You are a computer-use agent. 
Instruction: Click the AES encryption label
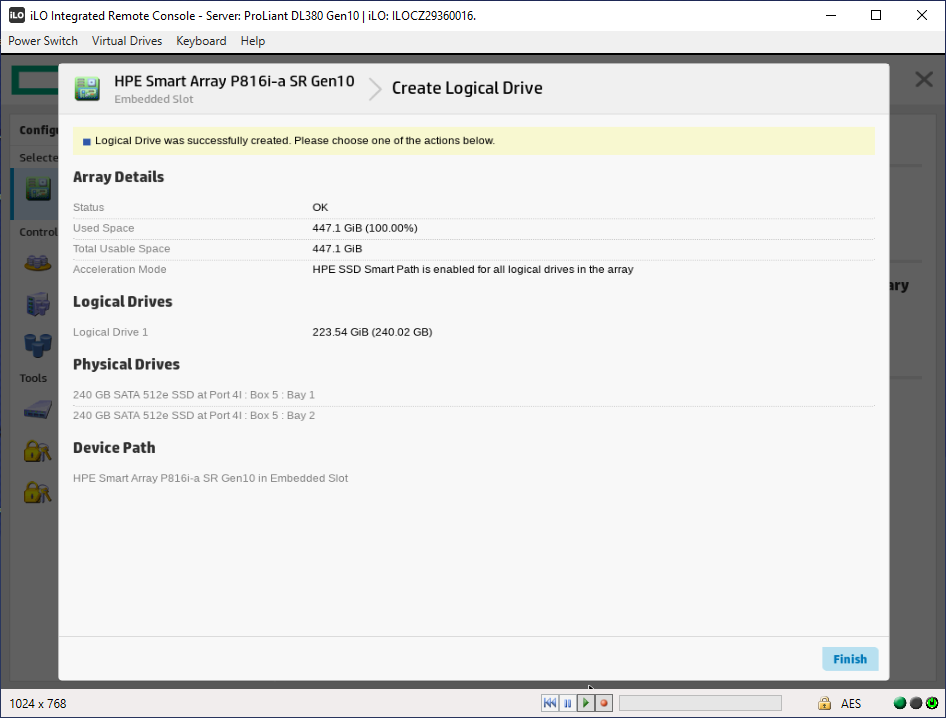851,704
